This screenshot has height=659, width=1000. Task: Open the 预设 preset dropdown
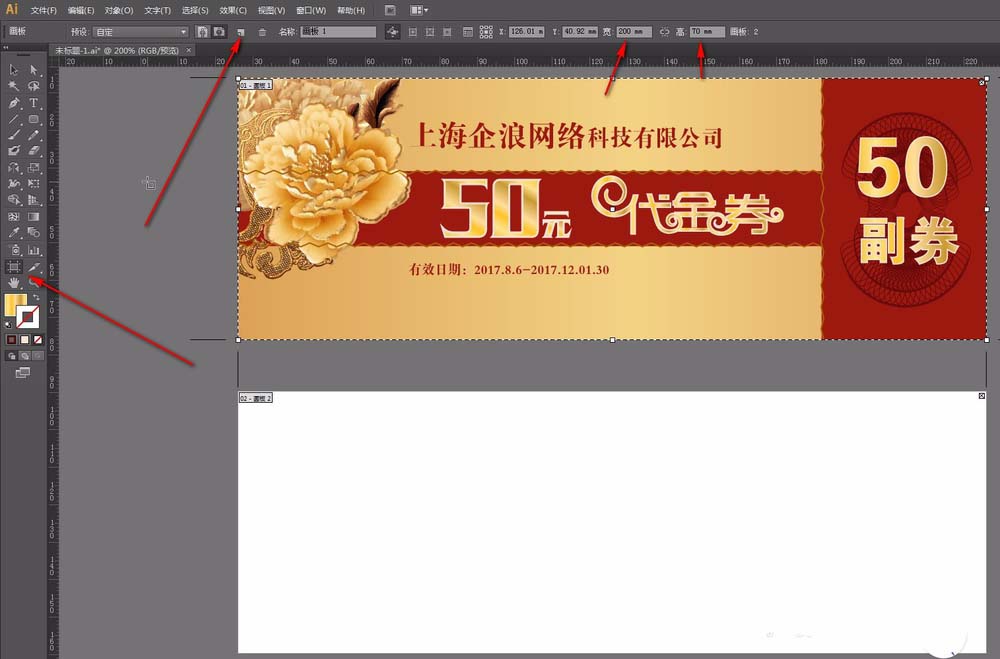pos(140,32)
